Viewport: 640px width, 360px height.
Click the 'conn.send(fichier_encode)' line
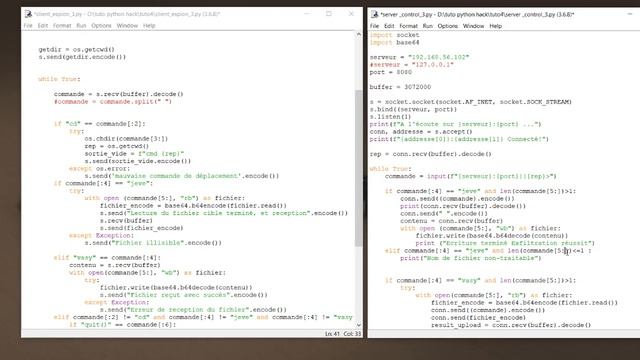[478, 317]
